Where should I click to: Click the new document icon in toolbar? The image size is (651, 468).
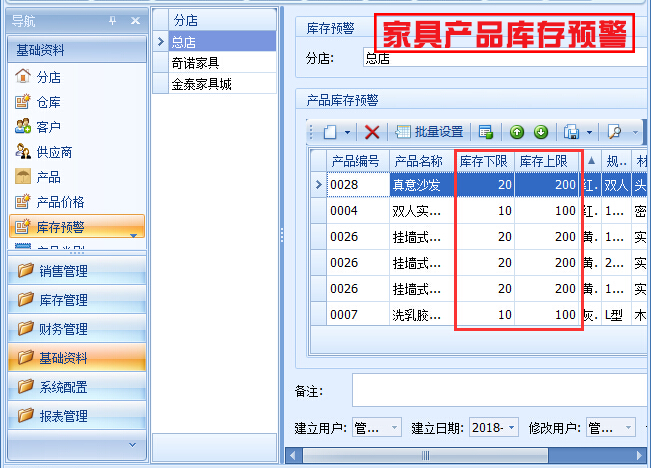tap(329, 132)
